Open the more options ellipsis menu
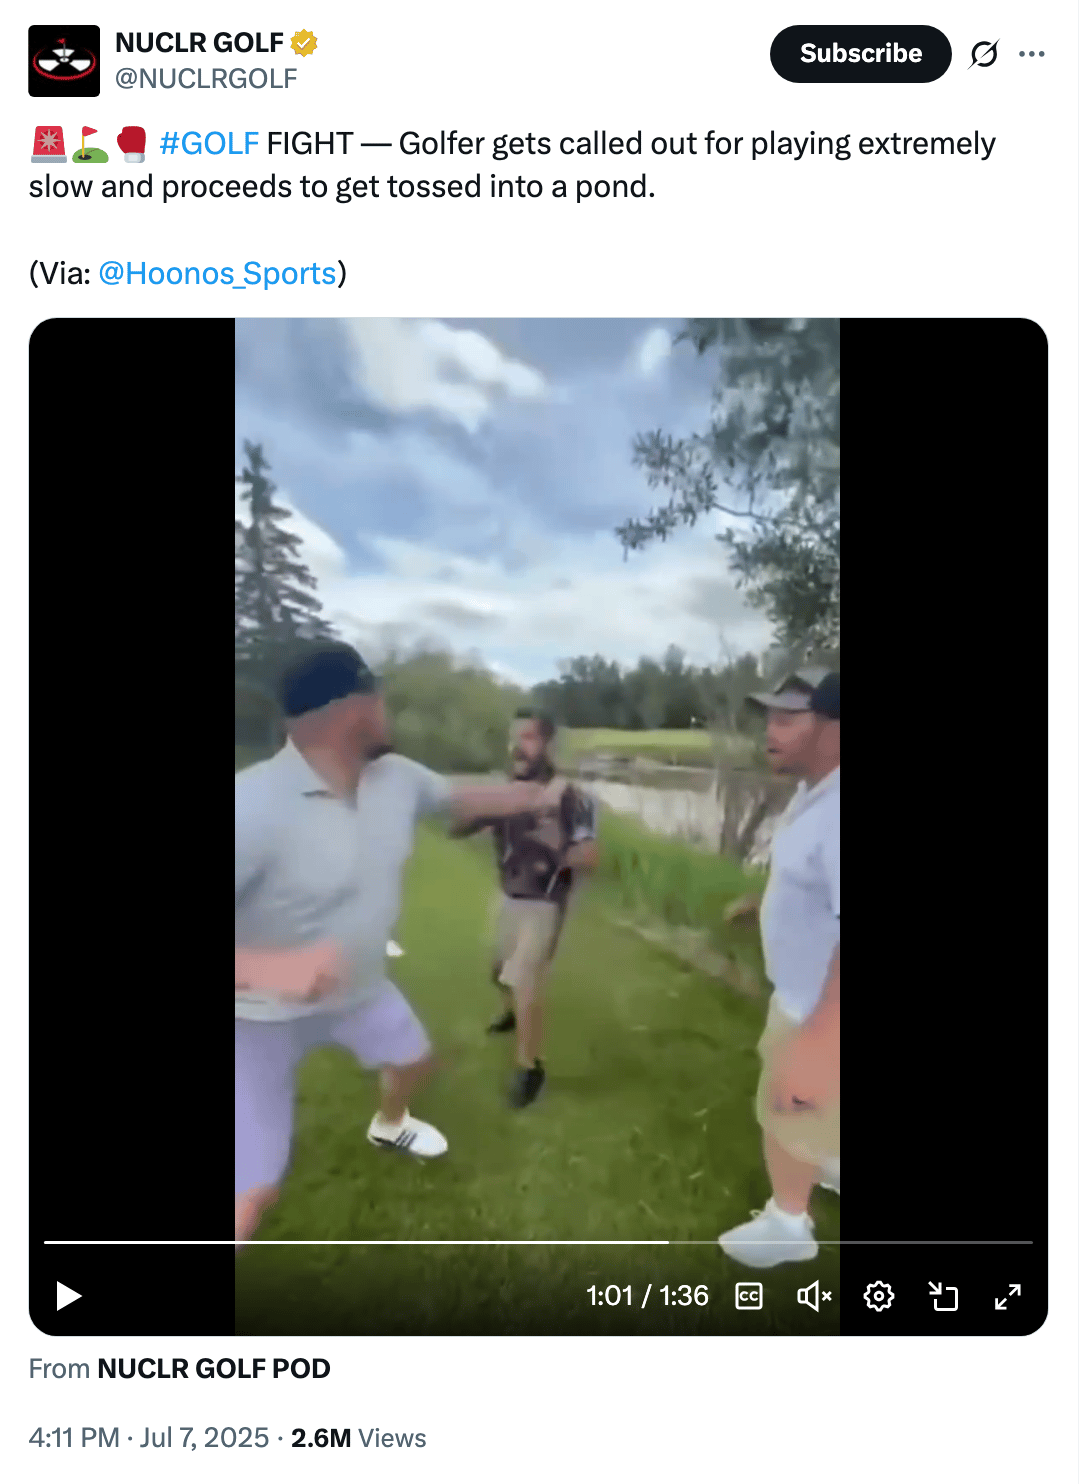Viewport: 1082px width, 1484px height. pos(1032,54)
